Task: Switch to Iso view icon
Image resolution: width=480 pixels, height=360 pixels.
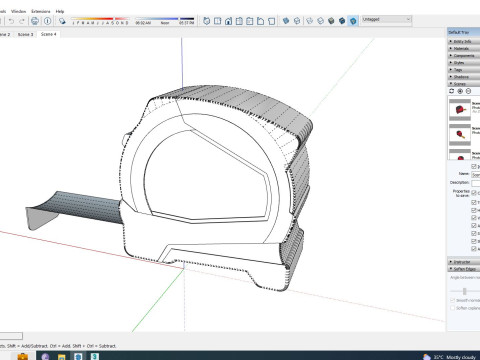Action: 207,21
